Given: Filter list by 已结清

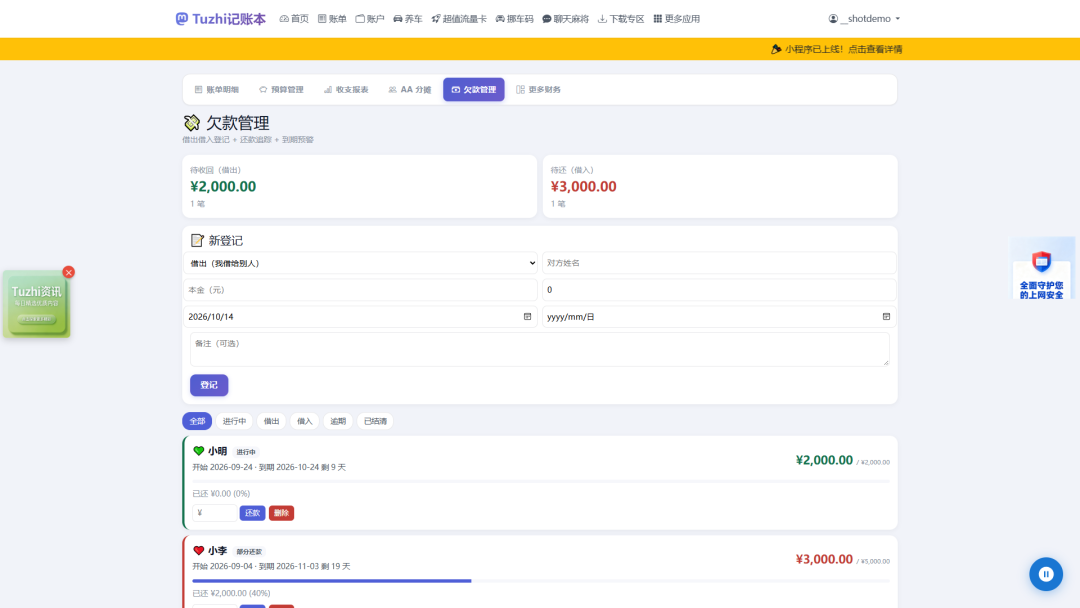Looking at the screenshot, I should point(375,421).
